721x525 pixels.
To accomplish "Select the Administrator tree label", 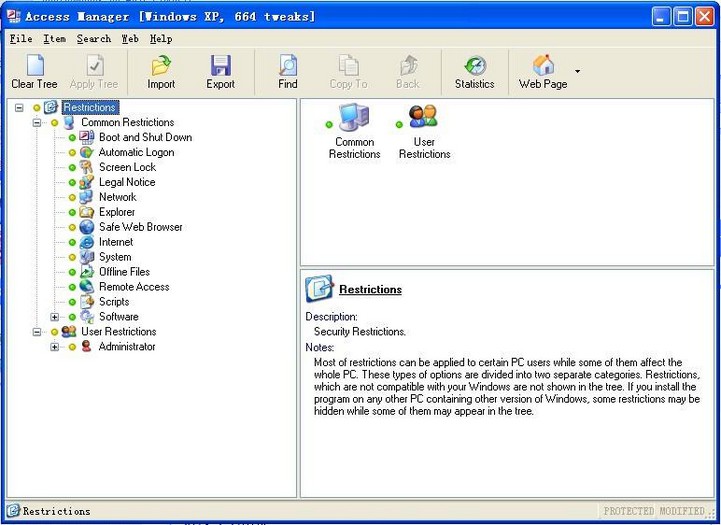I will coord(127,347).
